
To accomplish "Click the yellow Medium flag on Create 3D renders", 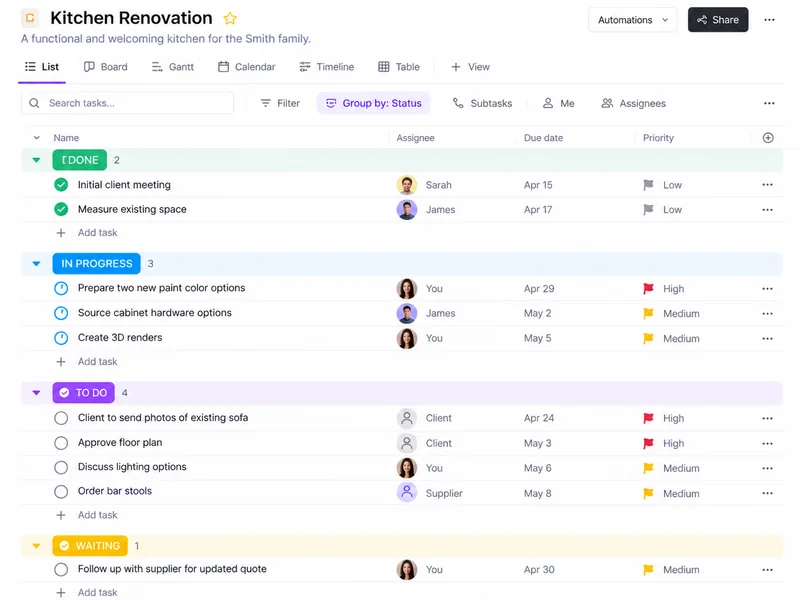I will tap(648, 338).
